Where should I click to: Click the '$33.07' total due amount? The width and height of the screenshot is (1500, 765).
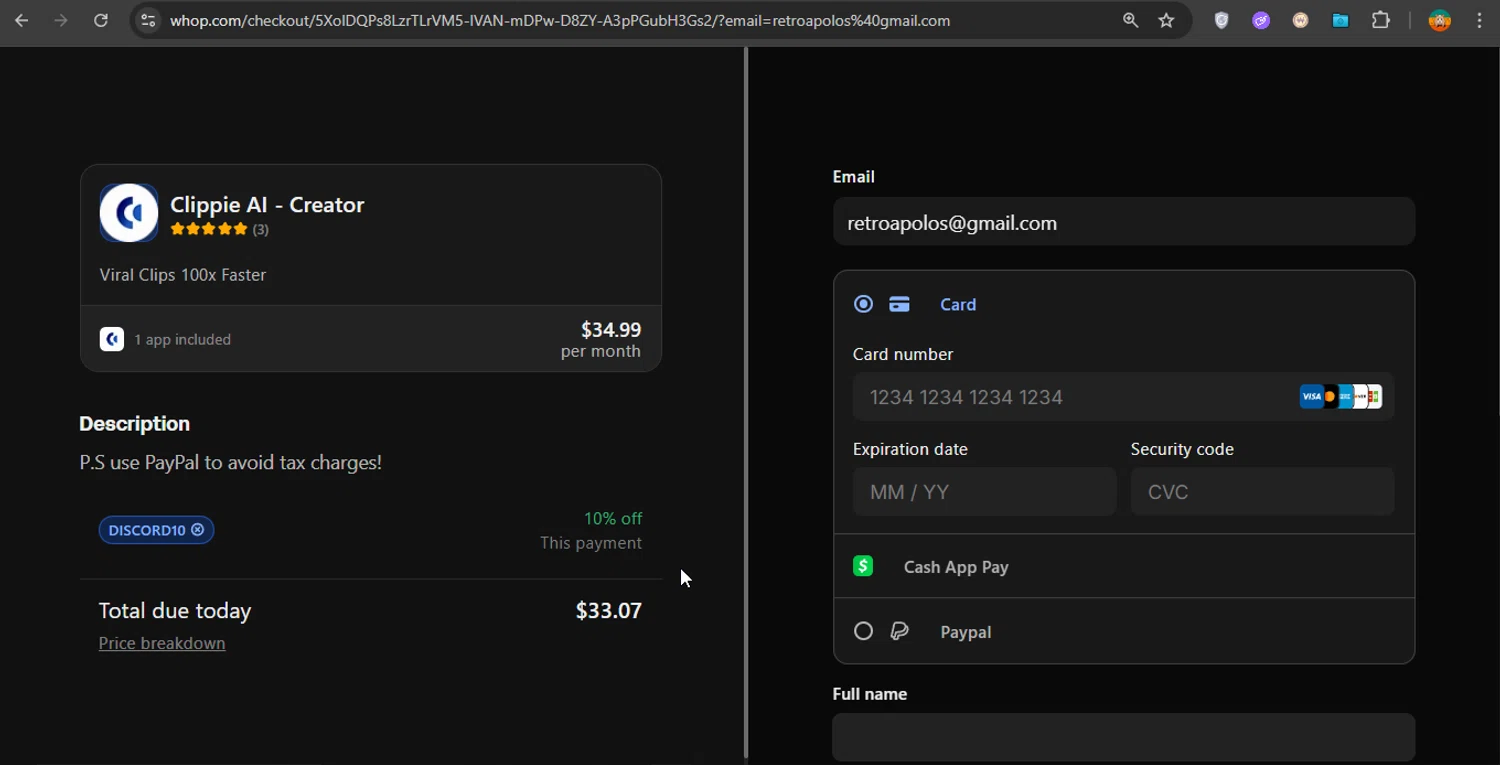(609, 610)
